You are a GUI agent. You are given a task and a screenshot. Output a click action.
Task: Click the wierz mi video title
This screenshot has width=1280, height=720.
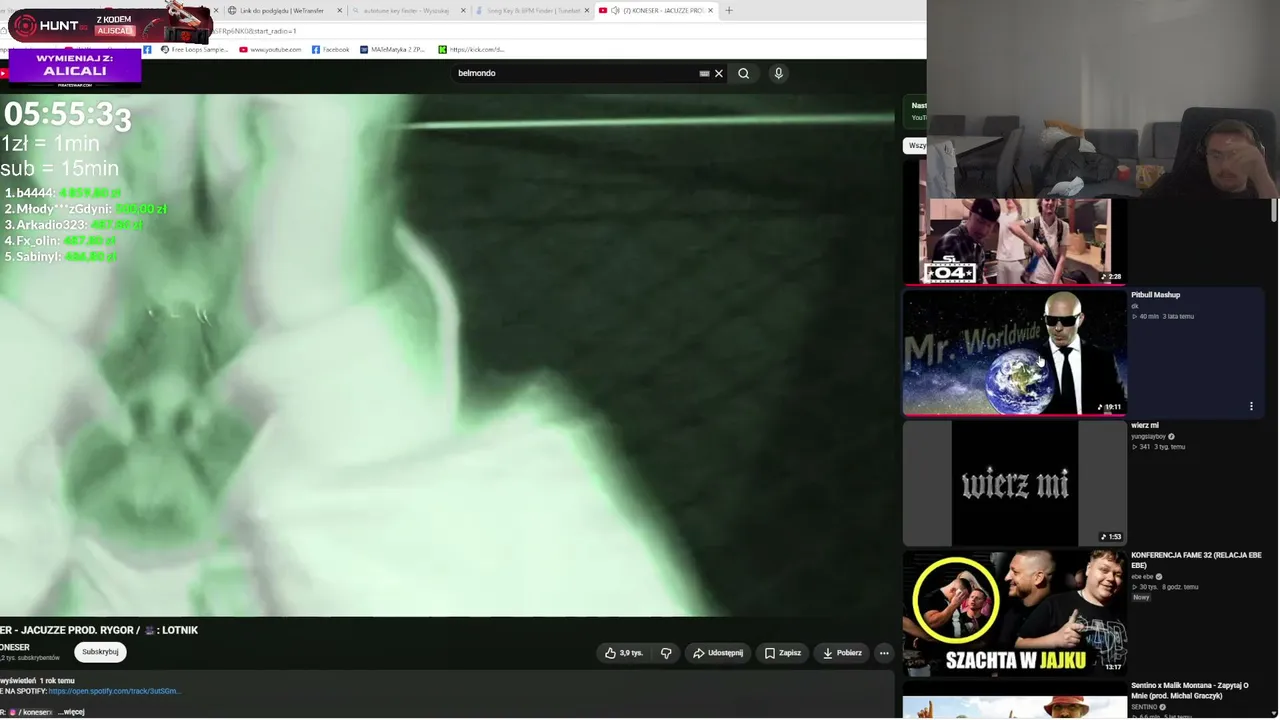(x=1145, y=426)
